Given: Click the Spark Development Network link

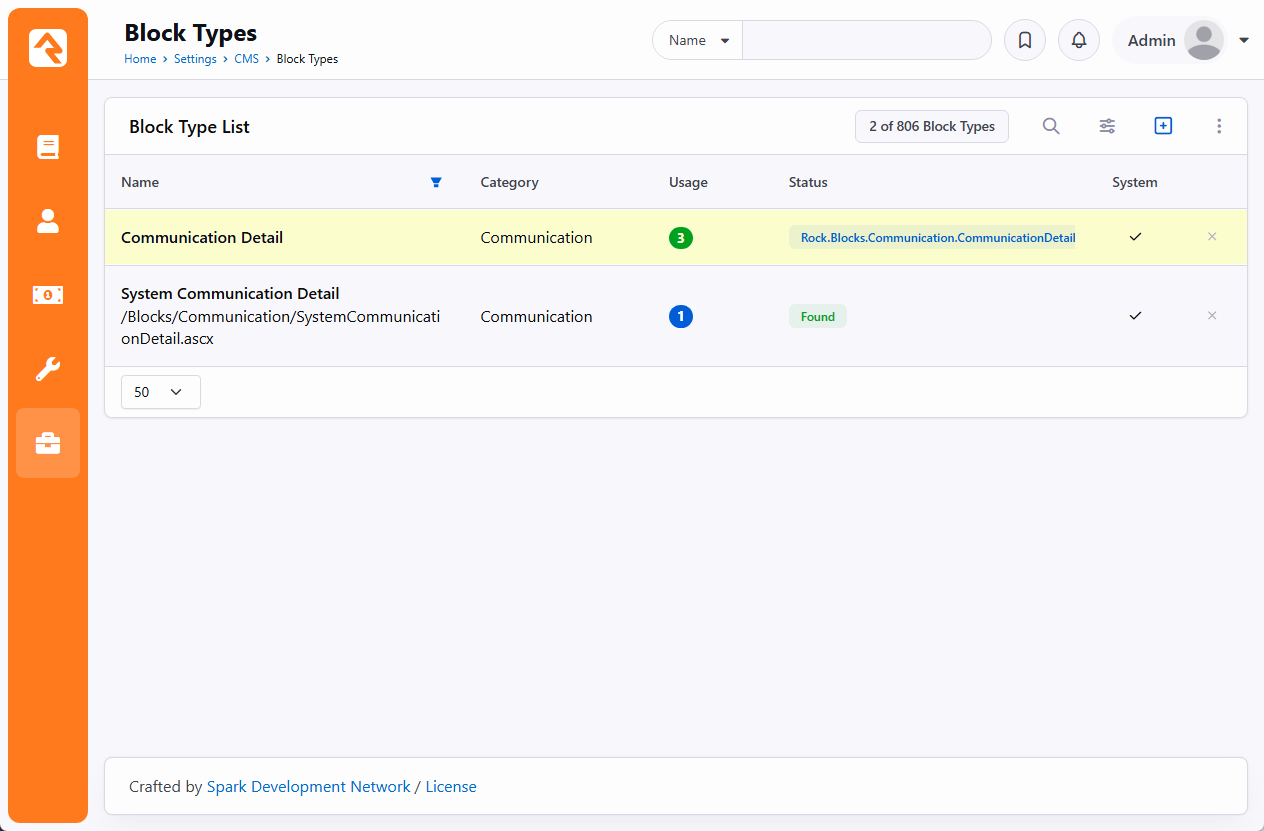Looking at the screenshot, I should click(308, 786).
